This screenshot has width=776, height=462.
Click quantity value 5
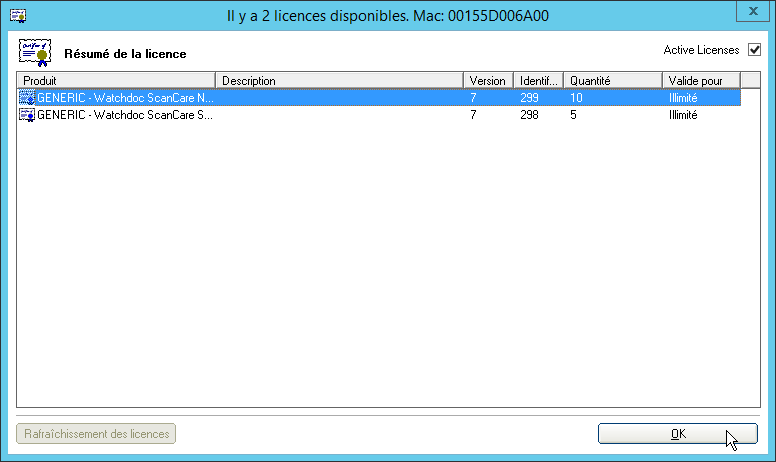tap(573, 115)
